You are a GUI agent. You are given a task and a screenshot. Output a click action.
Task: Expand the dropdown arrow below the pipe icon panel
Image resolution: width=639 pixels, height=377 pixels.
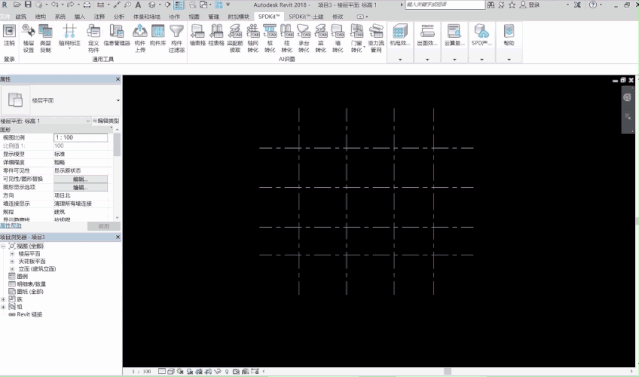427,60
